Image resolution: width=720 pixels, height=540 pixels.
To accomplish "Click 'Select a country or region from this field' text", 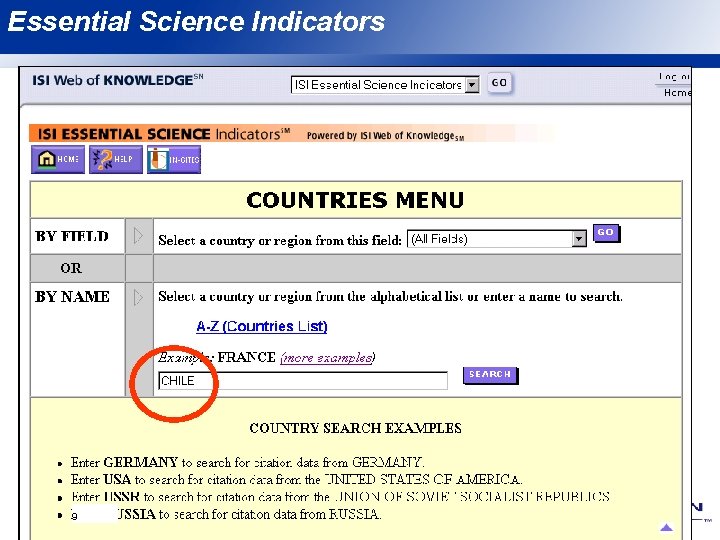I will (x=280, y=240).
